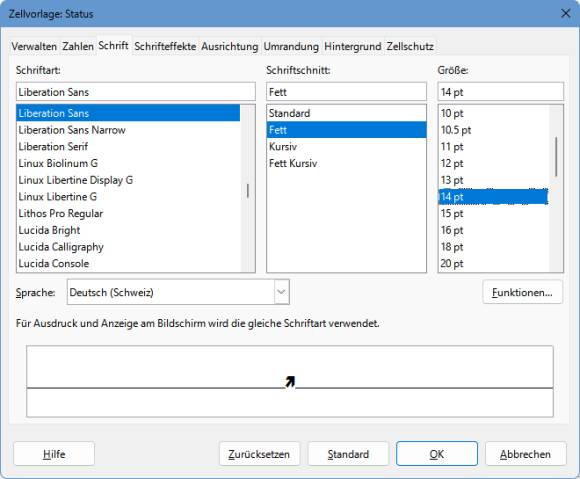Pick Lithos Pro Regular font
Screen dimensions: 580x479
(128, 213)
